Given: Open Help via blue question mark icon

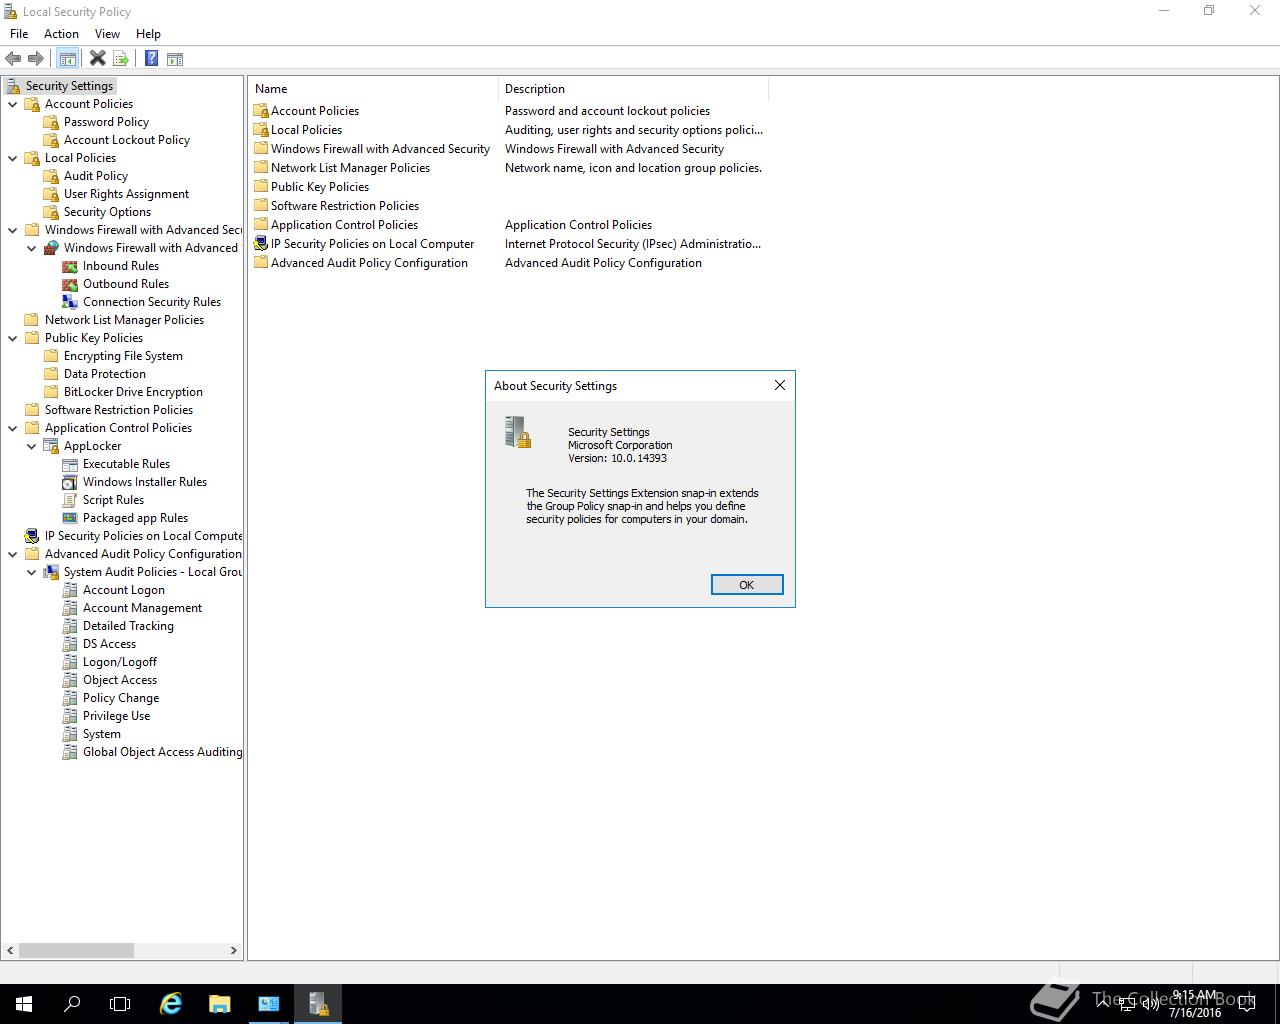Looking at the screenshot, I should (151, 59).
